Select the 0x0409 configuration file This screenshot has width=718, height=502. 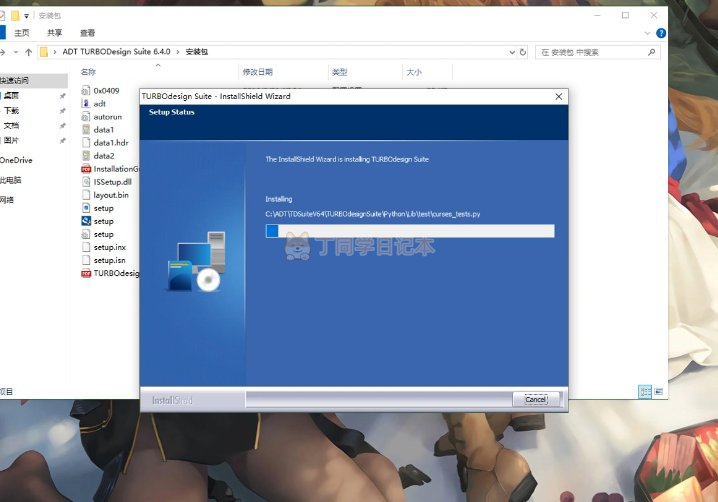pyautogui.click(x=106, y=90)
